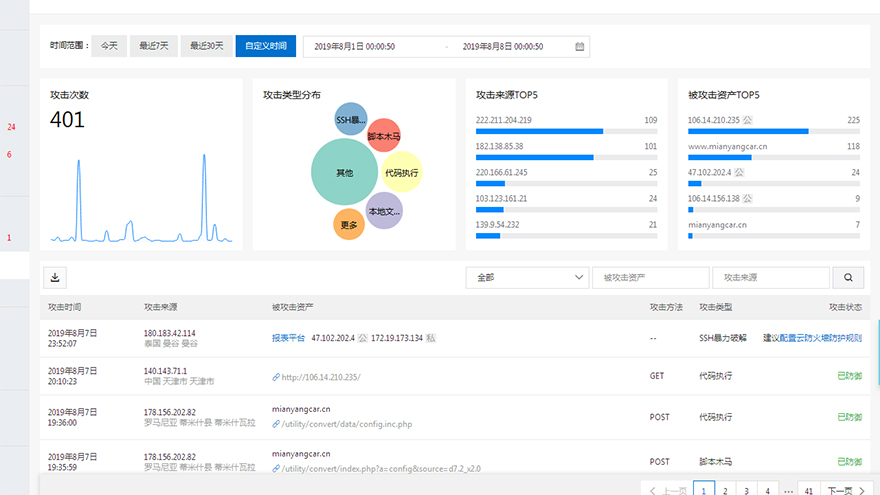Click the link icon before /utility/convert/data/config.inc.php
880x495 pixels.
coord(276,424)
